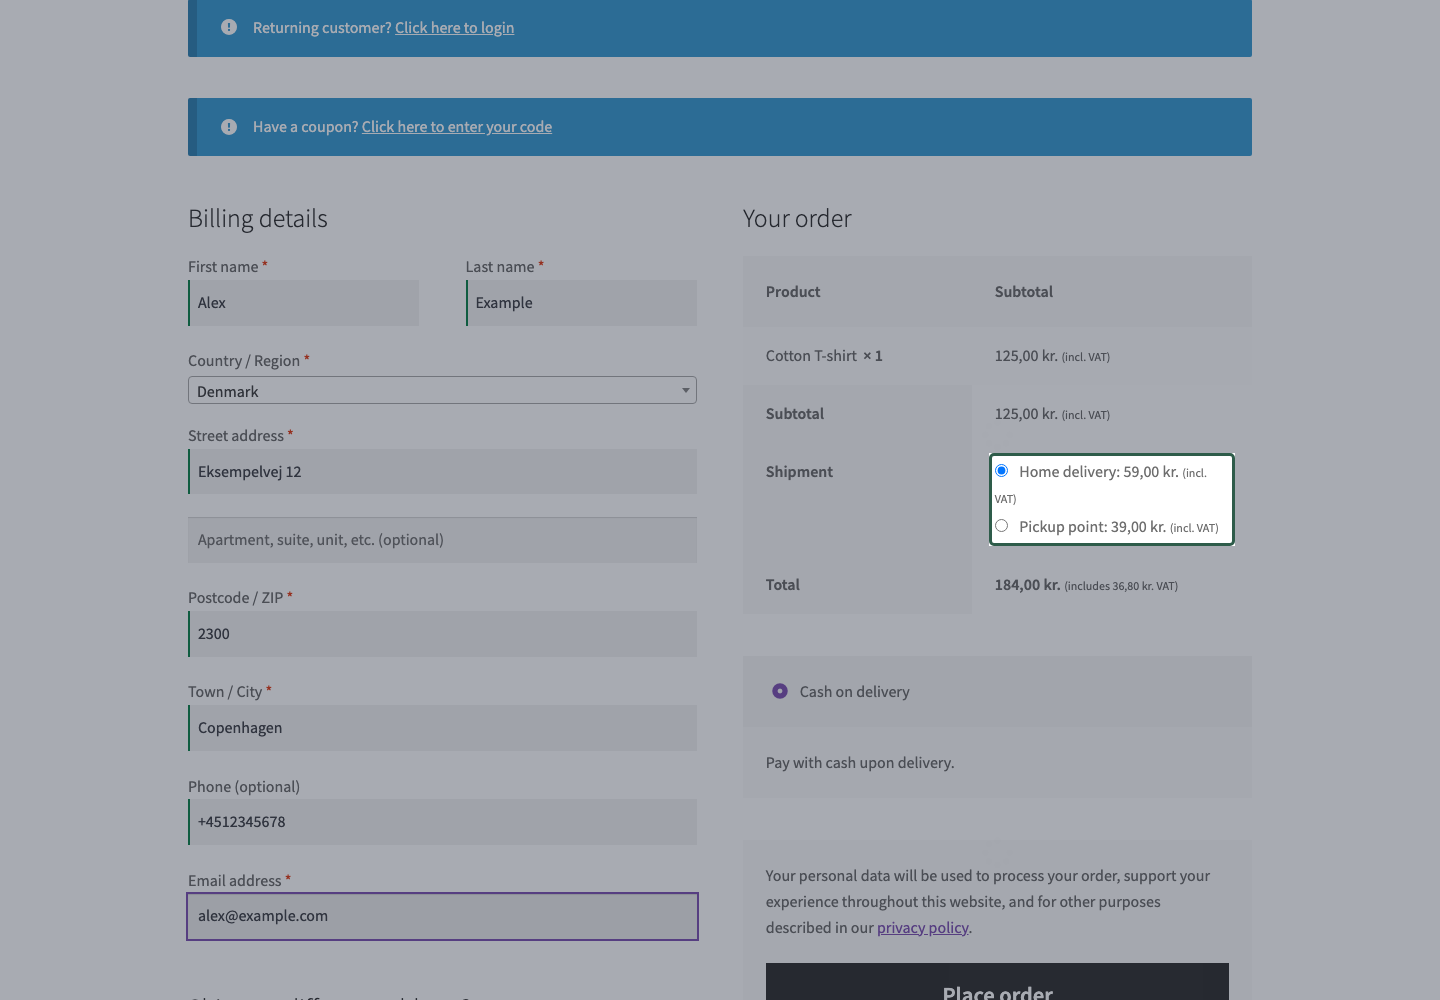The height and width of the screenshot is (1000, 1440).
Task: Click the Town / City field
Action: tap(442, 728)
